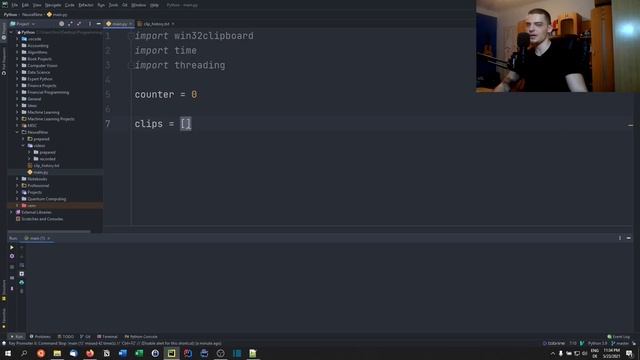Open the Refactor menu
The height and width of the screenshot is (360, 640).
click(x=86, y=5)
